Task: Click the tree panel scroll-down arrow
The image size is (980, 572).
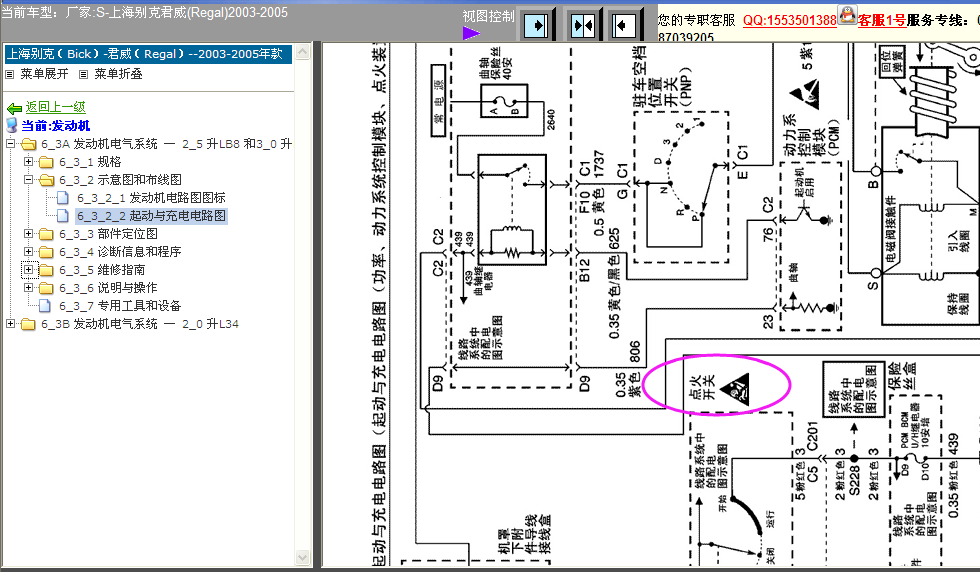Action: click(302, 557)
